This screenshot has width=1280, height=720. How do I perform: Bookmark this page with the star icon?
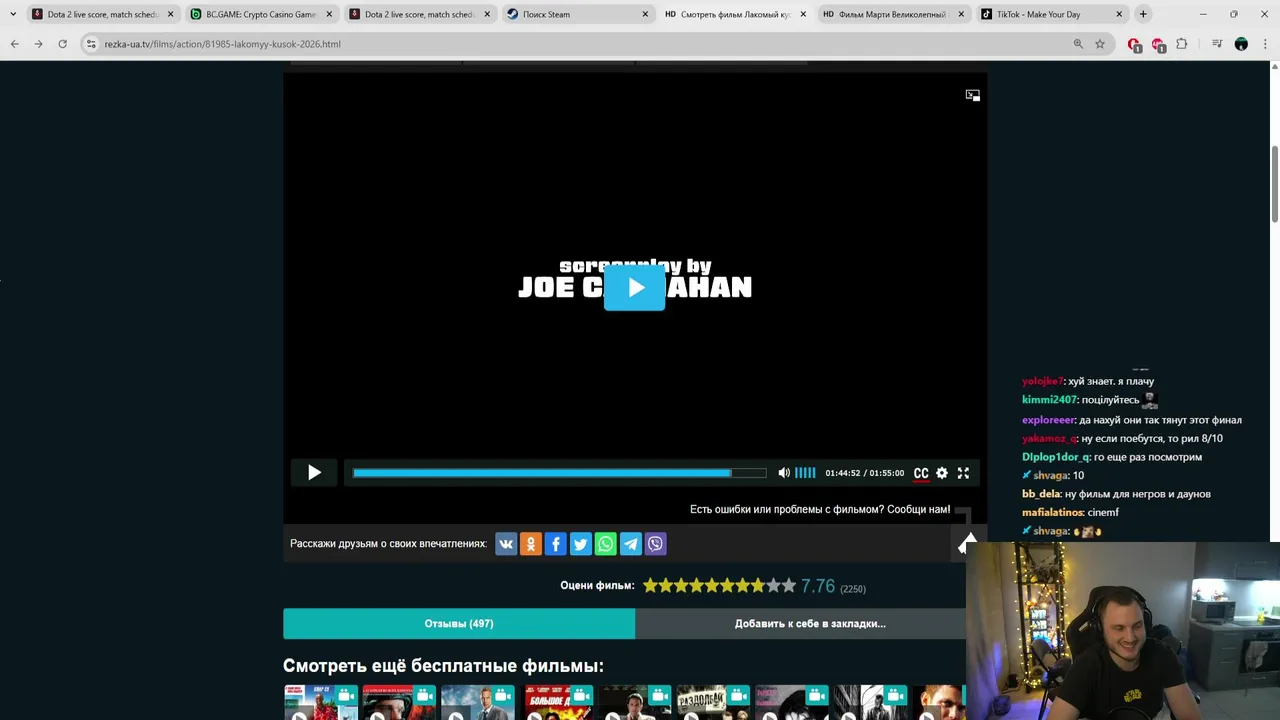coord(1100,44)
